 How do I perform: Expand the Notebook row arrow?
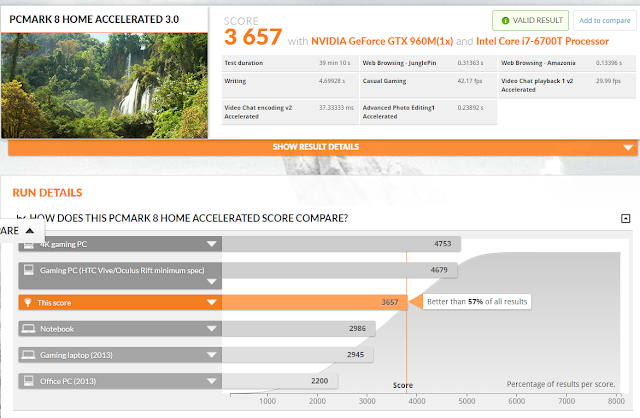click(211, 329)
